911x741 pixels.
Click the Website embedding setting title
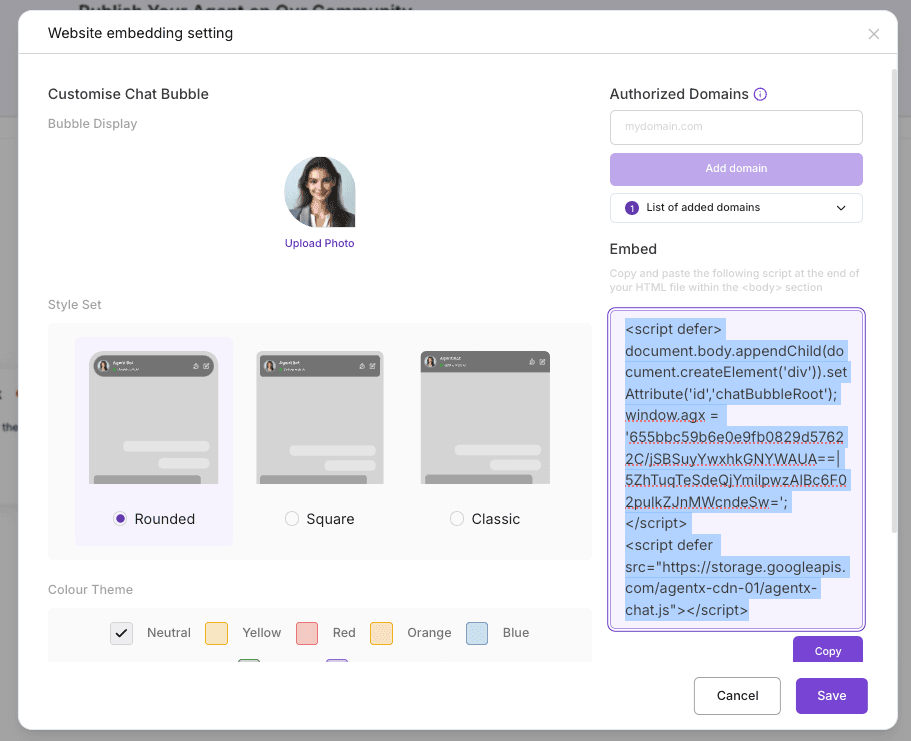[140, 33]
